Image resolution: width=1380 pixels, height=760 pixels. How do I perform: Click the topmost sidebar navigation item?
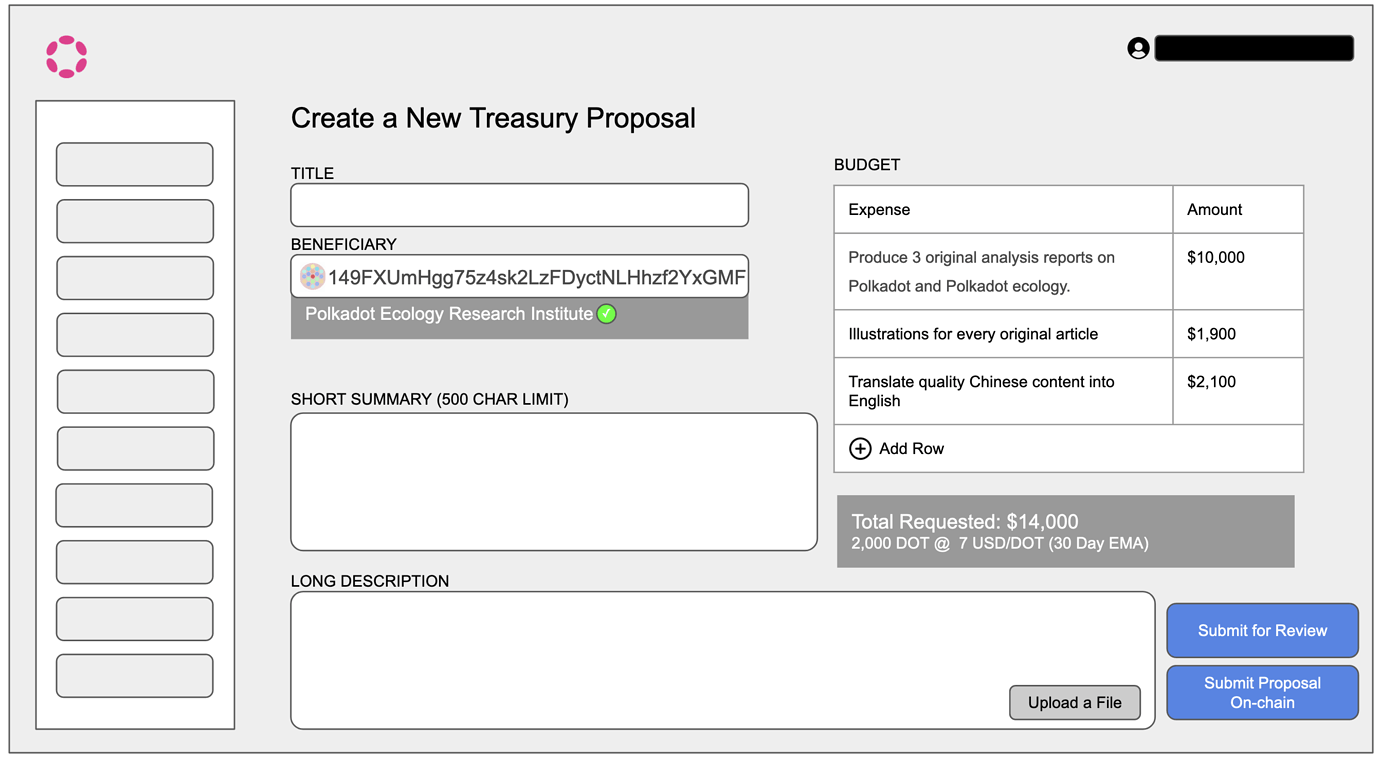134,164
